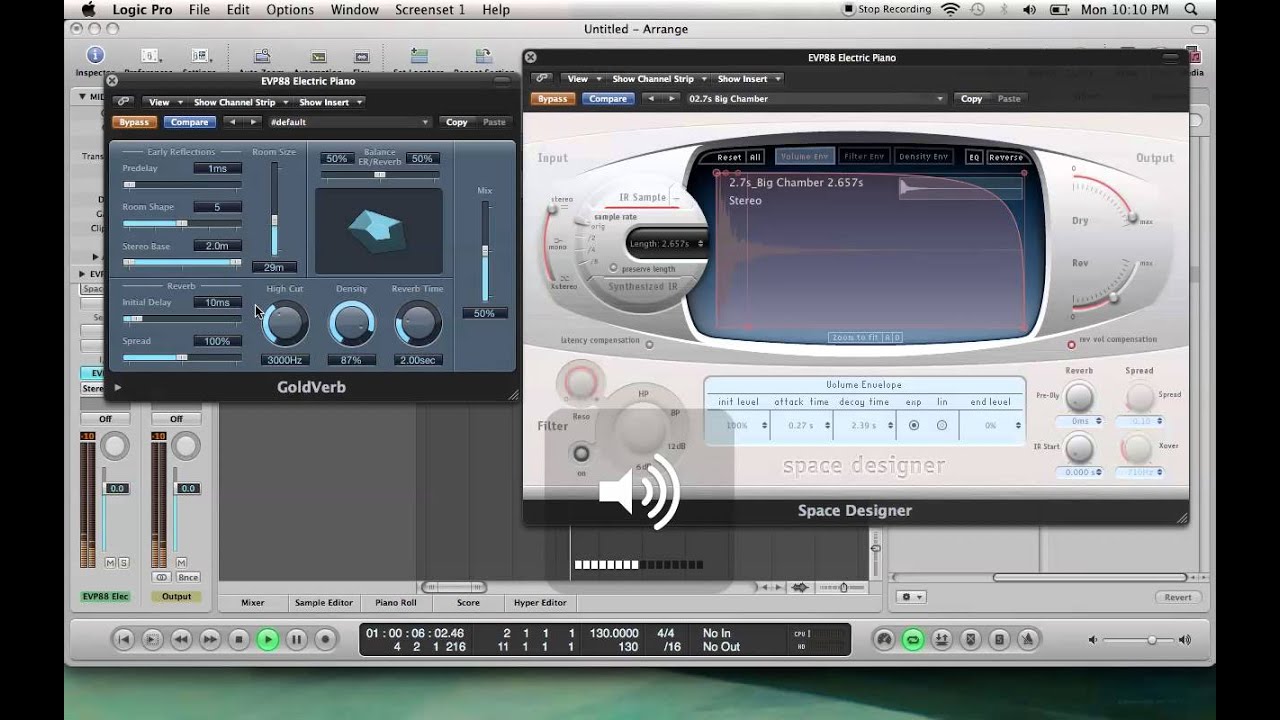This screenshot has height=720, width=1280.
Task: Expand the GoldVerb bottom disclosure triangle
Action: tap(118, 387)
